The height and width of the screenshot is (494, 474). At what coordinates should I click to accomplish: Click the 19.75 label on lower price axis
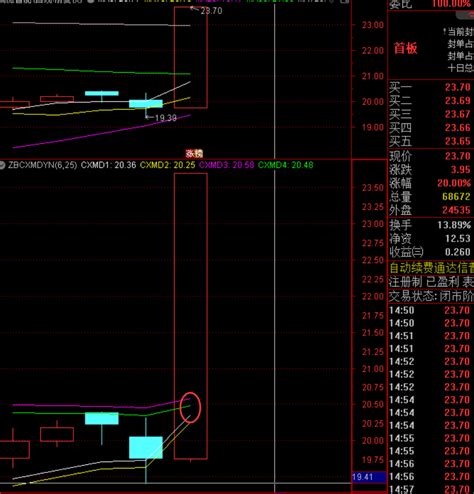click(x=373, y=460)
